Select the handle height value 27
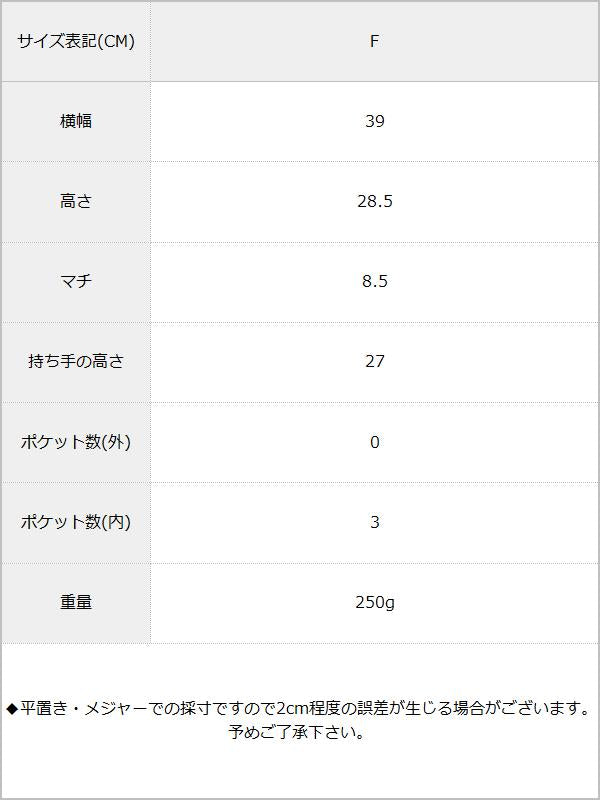 pos(375,361)
